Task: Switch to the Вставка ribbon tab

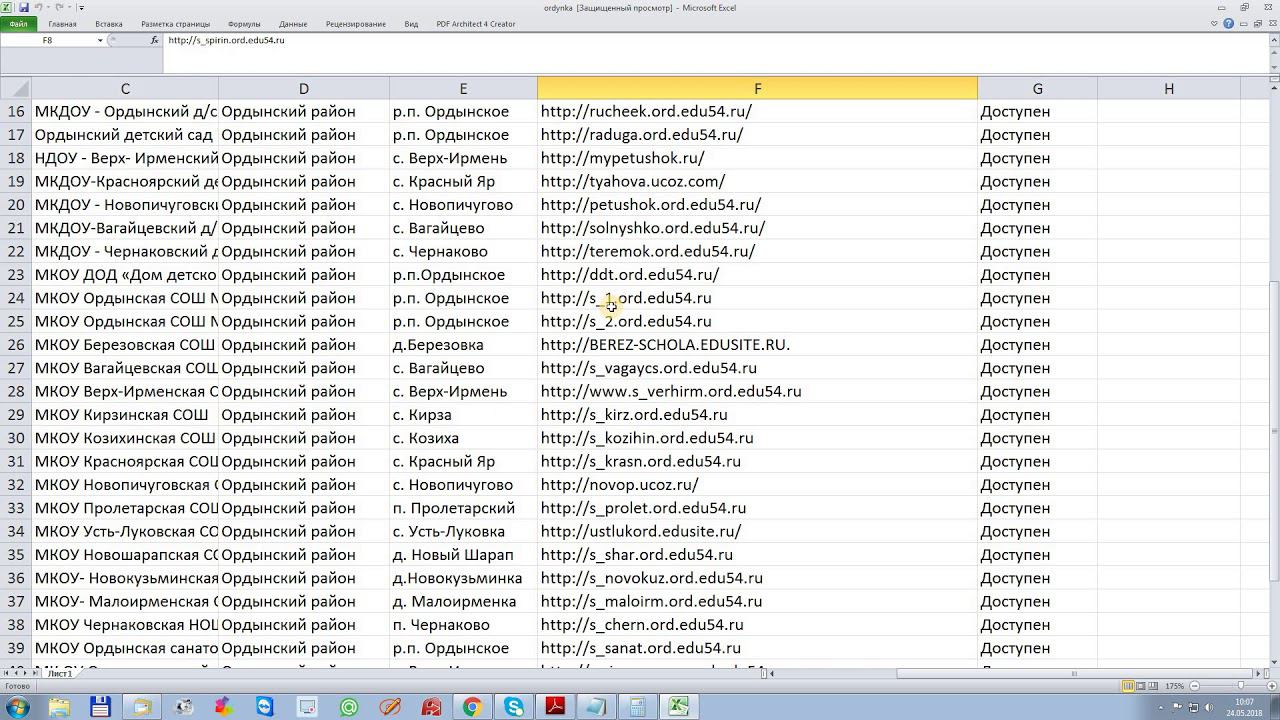Action: [109, 24]
